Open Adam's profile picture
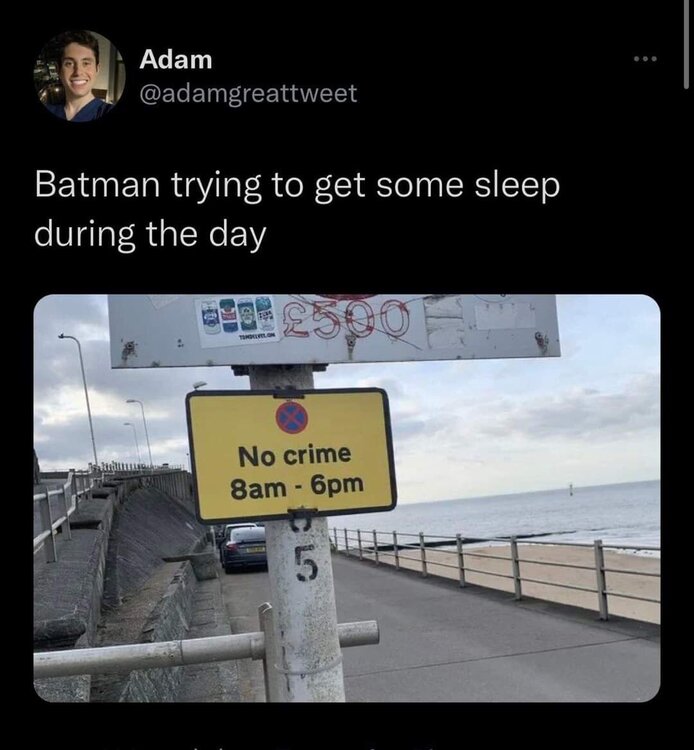 tap(79, 76)
